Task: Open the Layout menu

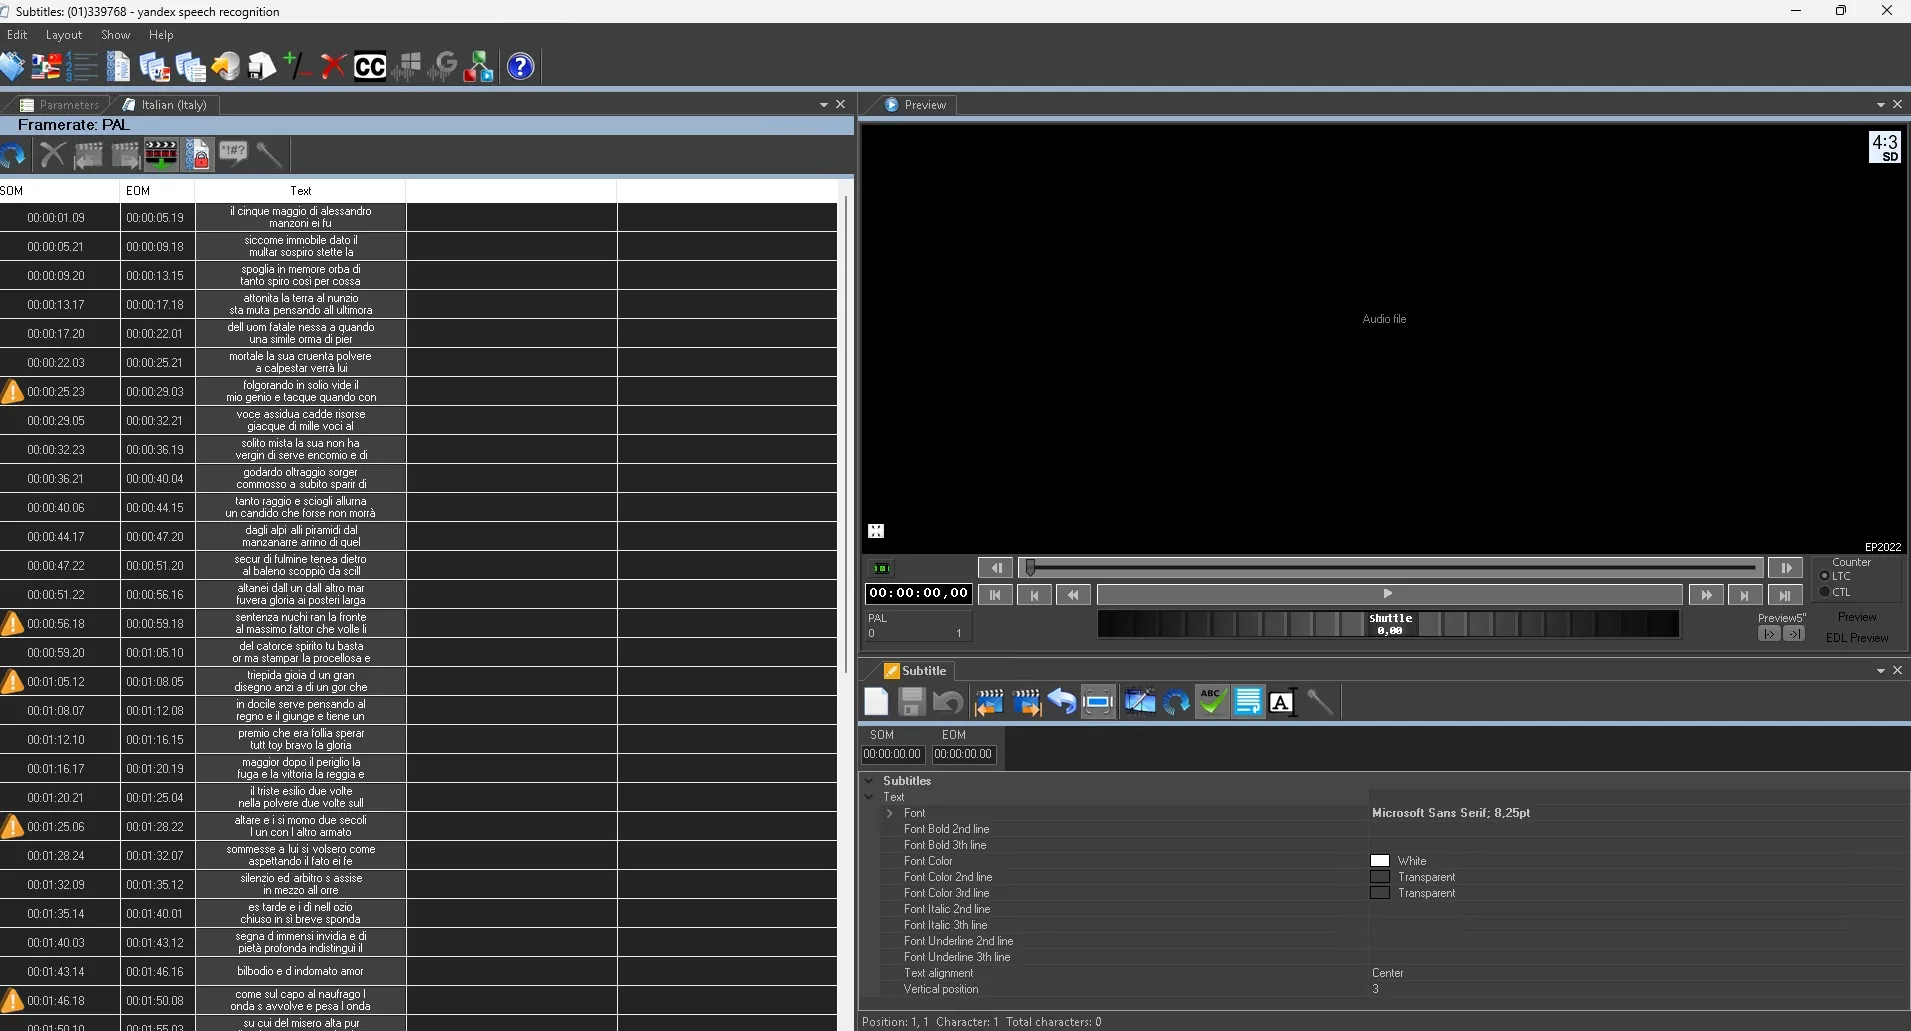Action: [x=64, y=35]
